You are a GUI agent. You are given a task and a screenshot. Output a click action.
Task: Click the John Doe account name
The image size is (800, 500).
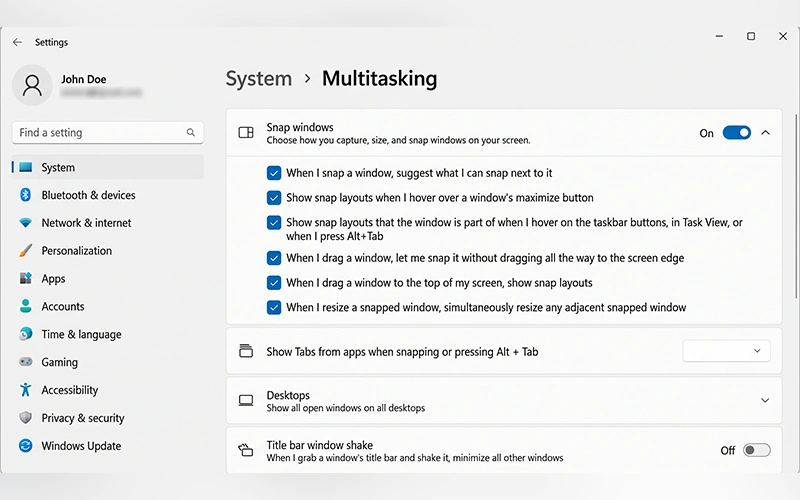point(84,79)
